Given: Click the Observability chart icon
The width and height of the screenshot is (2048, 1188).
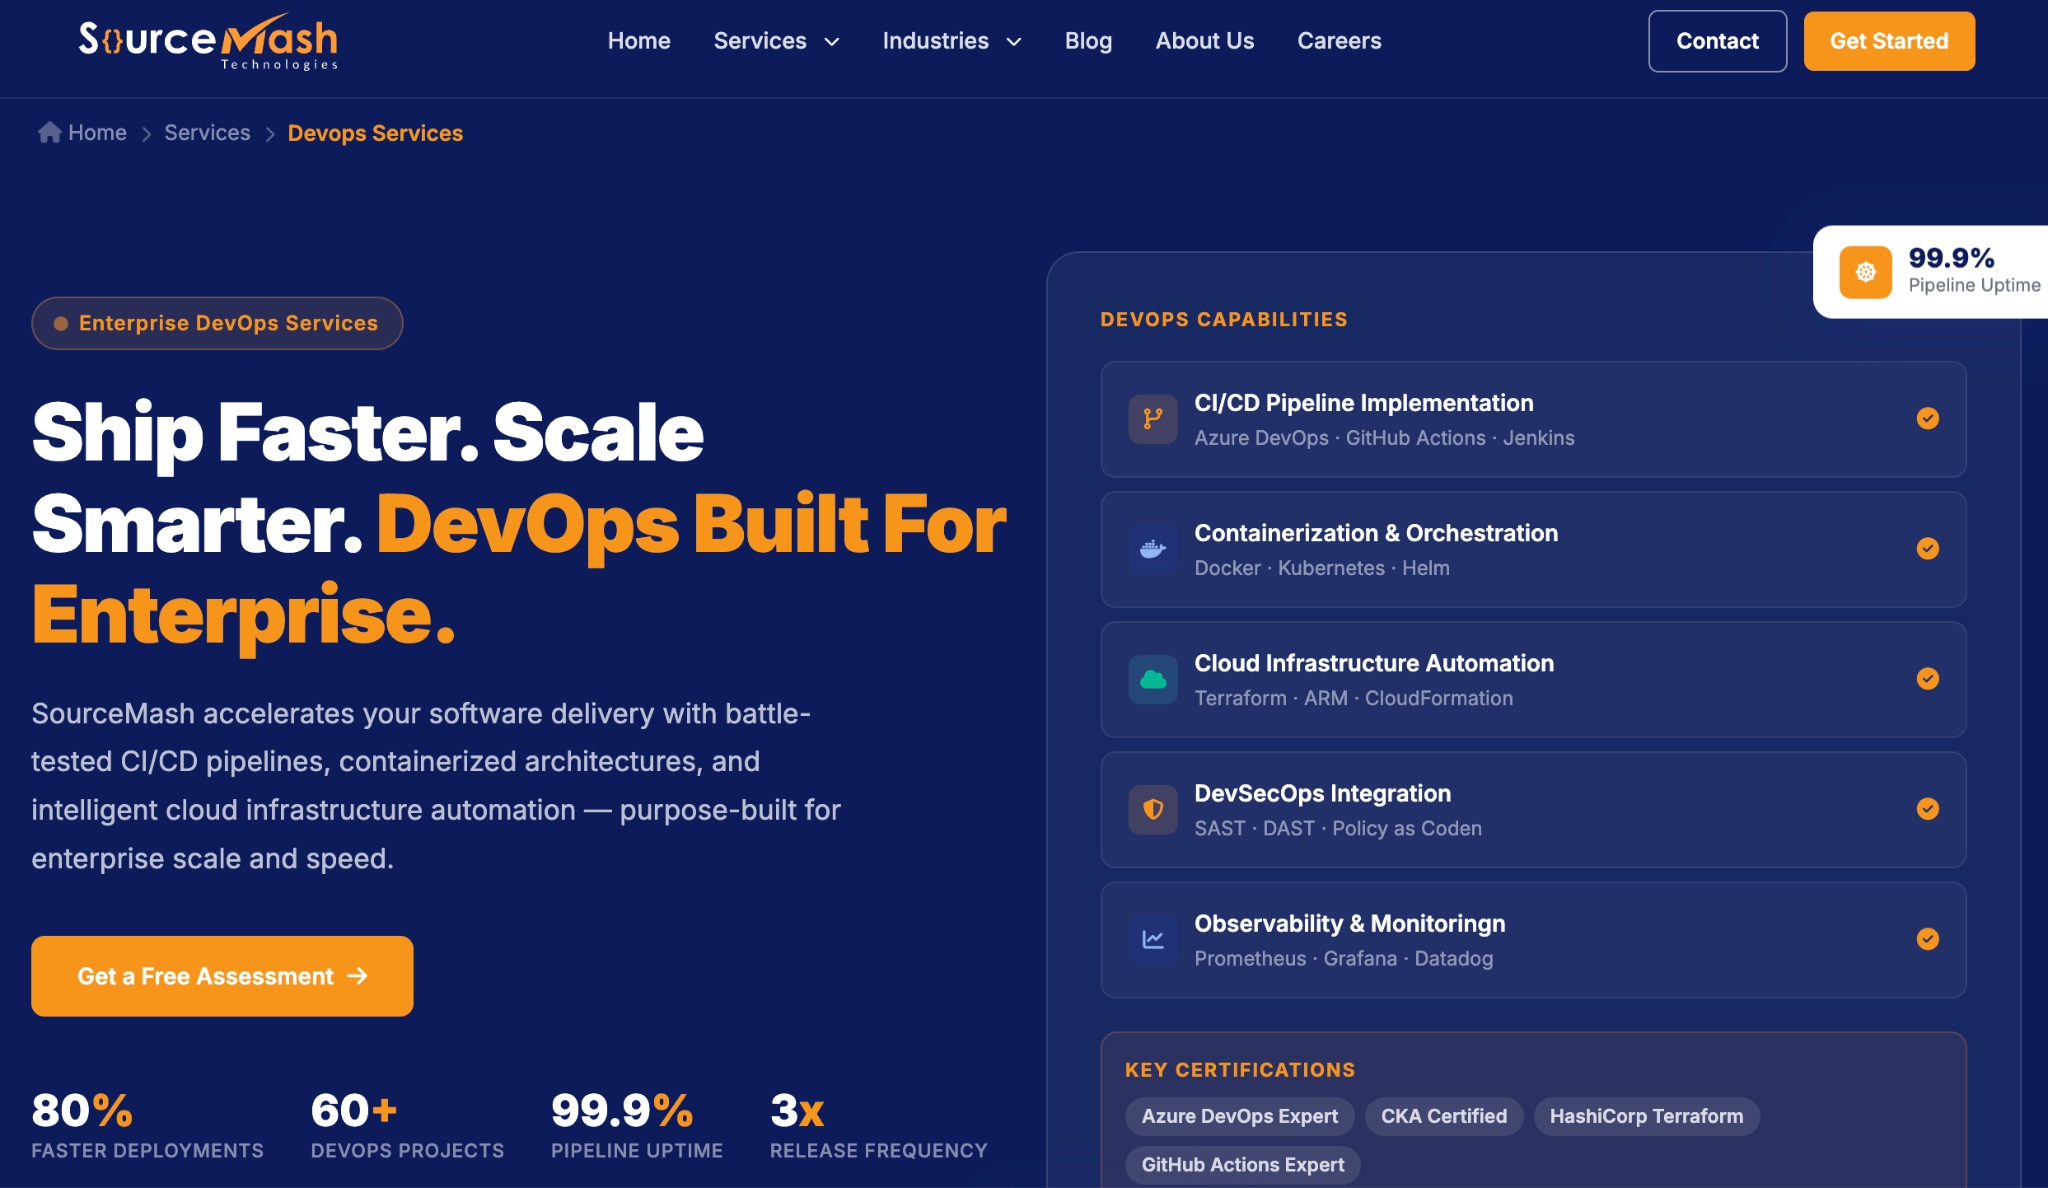Looking at the screenshot, I should pos(1153,939).
